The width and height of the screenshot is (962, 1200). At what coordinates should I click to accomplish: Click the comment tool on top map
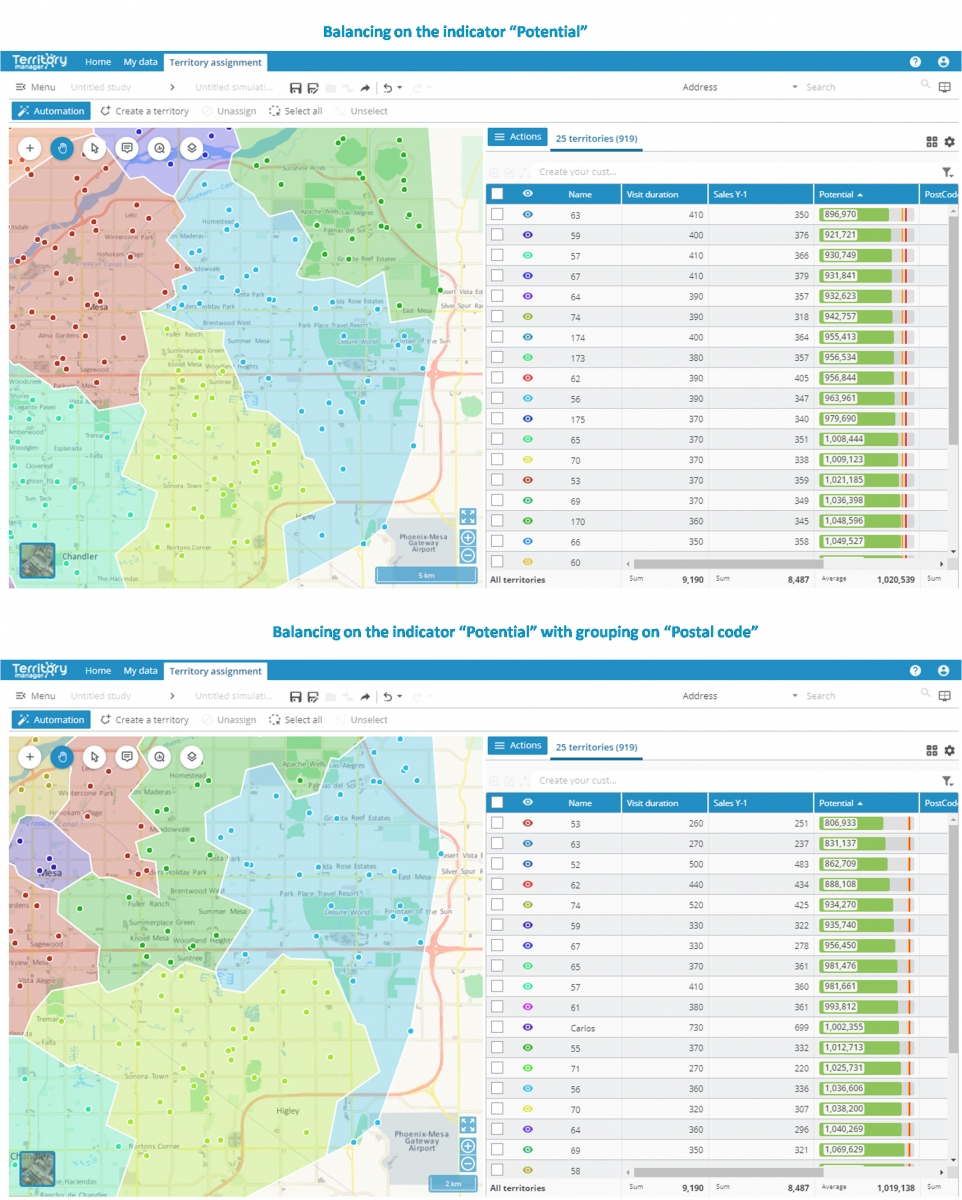[x=127, y=148]
